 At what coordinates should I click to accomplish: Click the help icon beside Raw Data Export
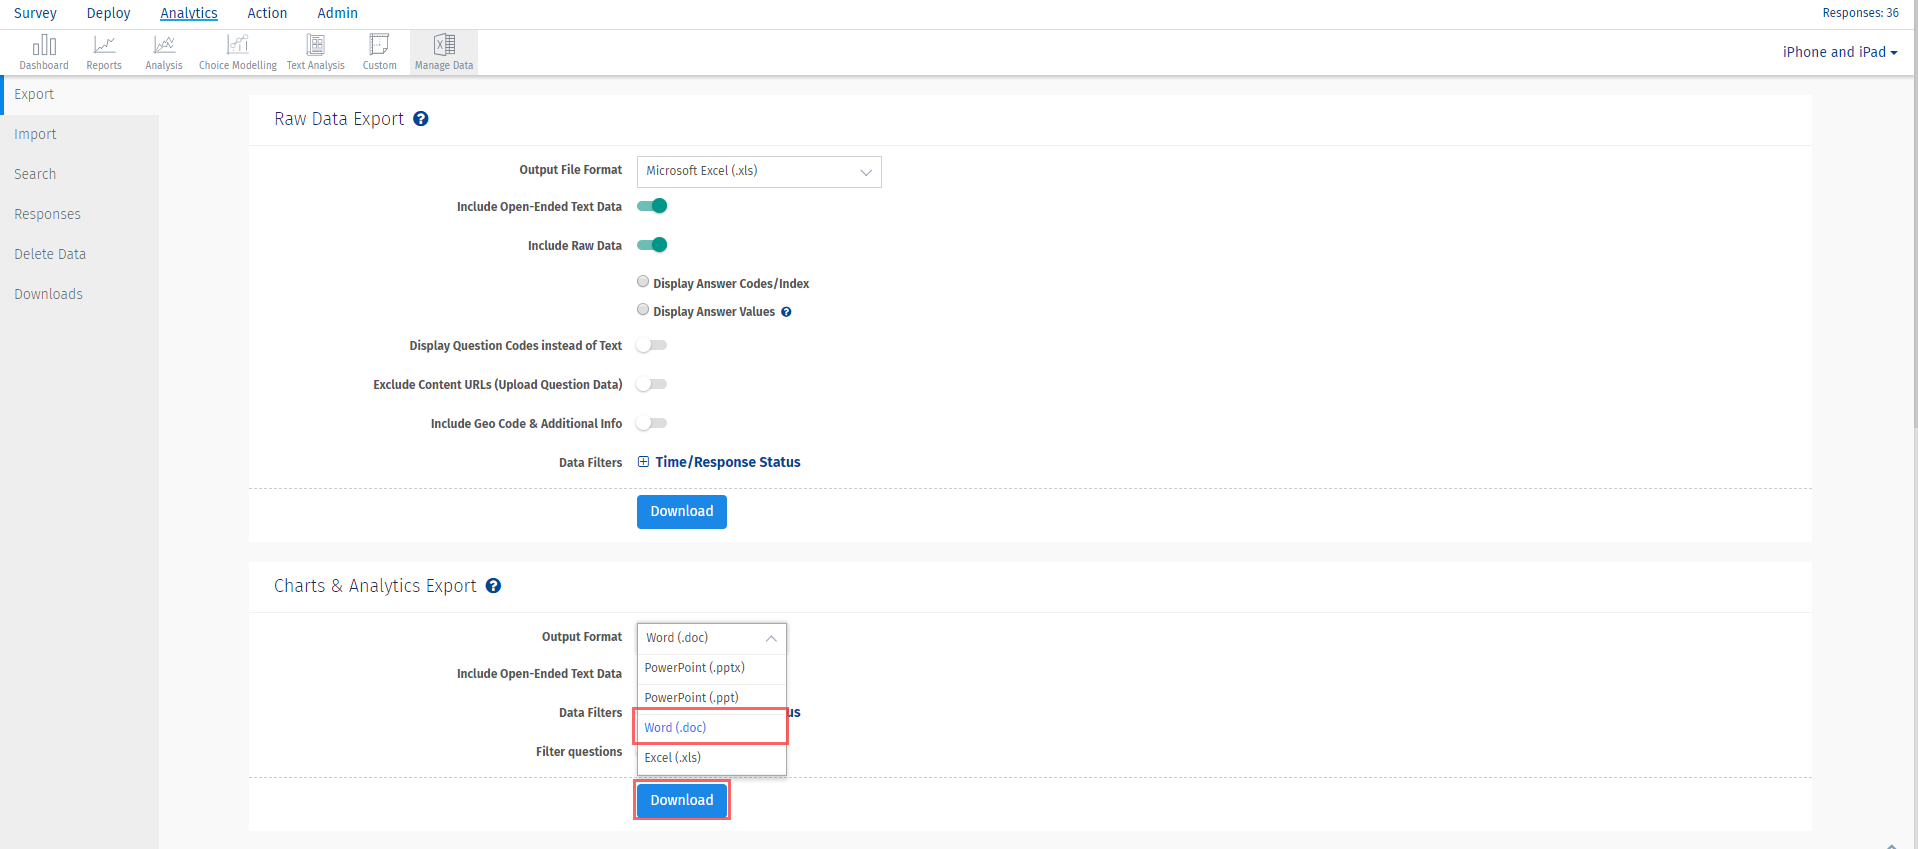[x=421, y=119]
